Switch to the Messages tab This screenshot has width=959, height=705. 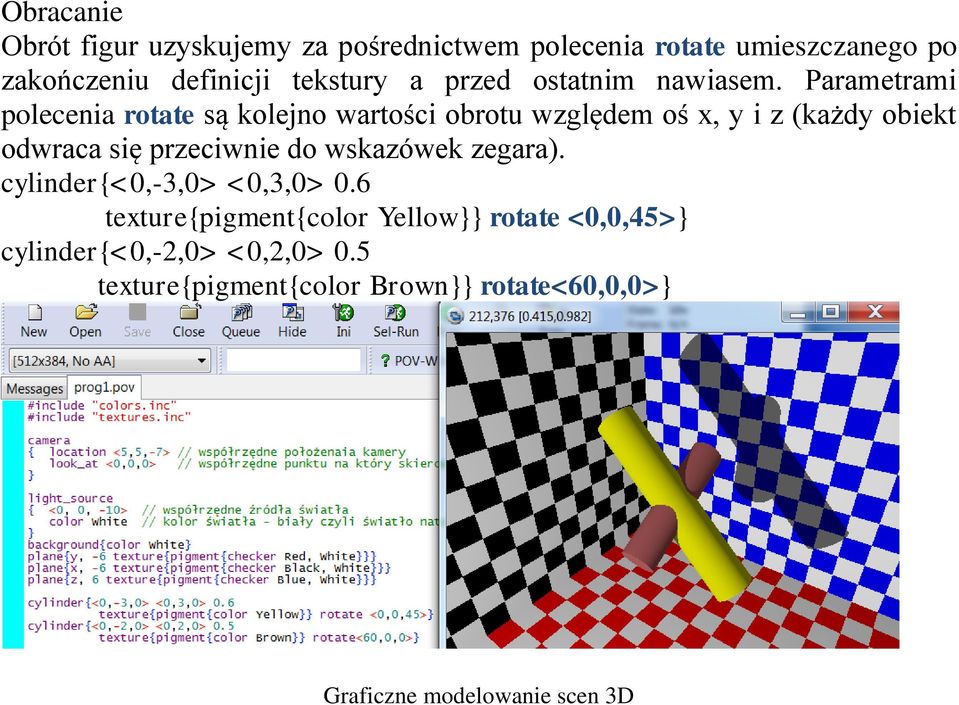point(35,388)
